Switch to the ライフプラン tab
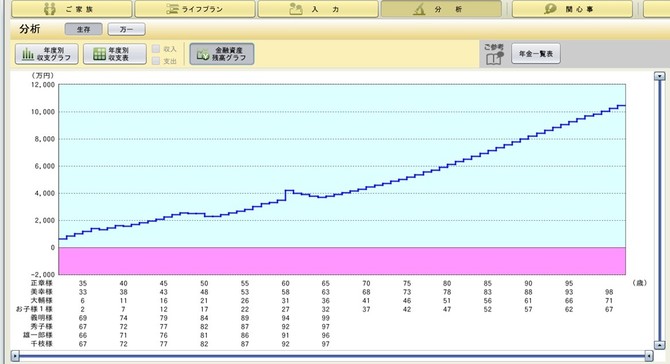Viewport: 670px width, 364px height. coord(195,9)
